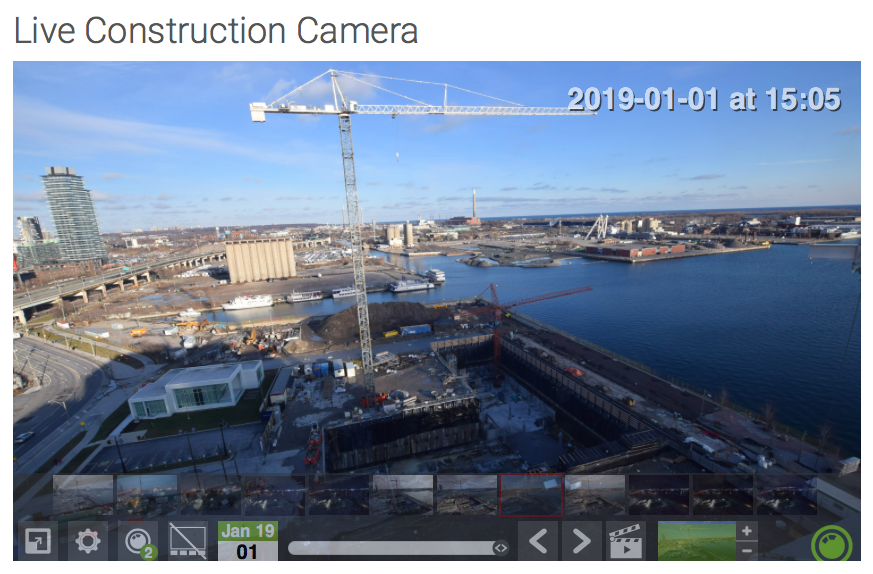The height and width of the screenshot is (574, 873).
Task: Zoom in with the plus button
Action: (x=747, y=531)
